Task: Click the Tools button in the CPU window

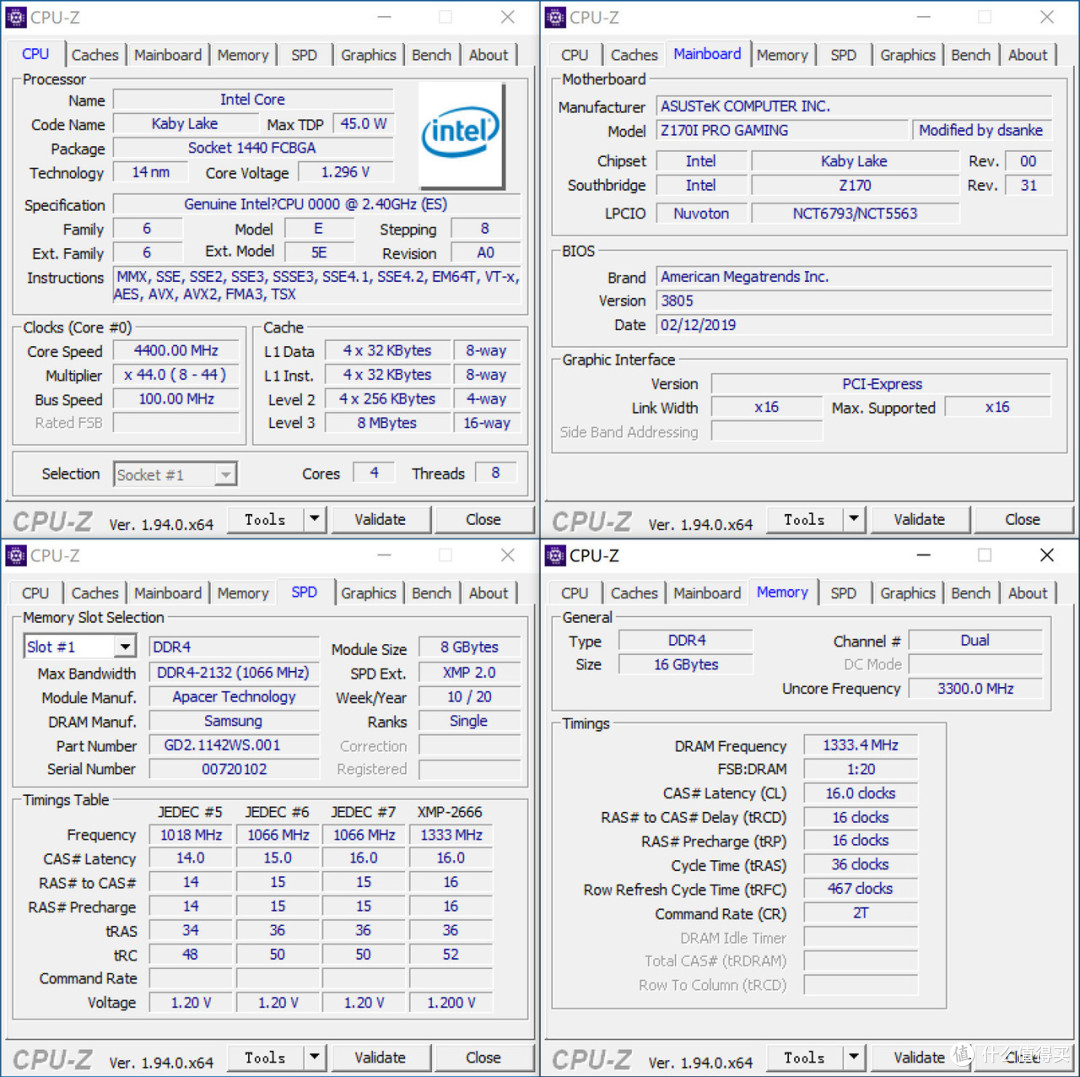Action: pyautogui.click(x=265, y=519)
